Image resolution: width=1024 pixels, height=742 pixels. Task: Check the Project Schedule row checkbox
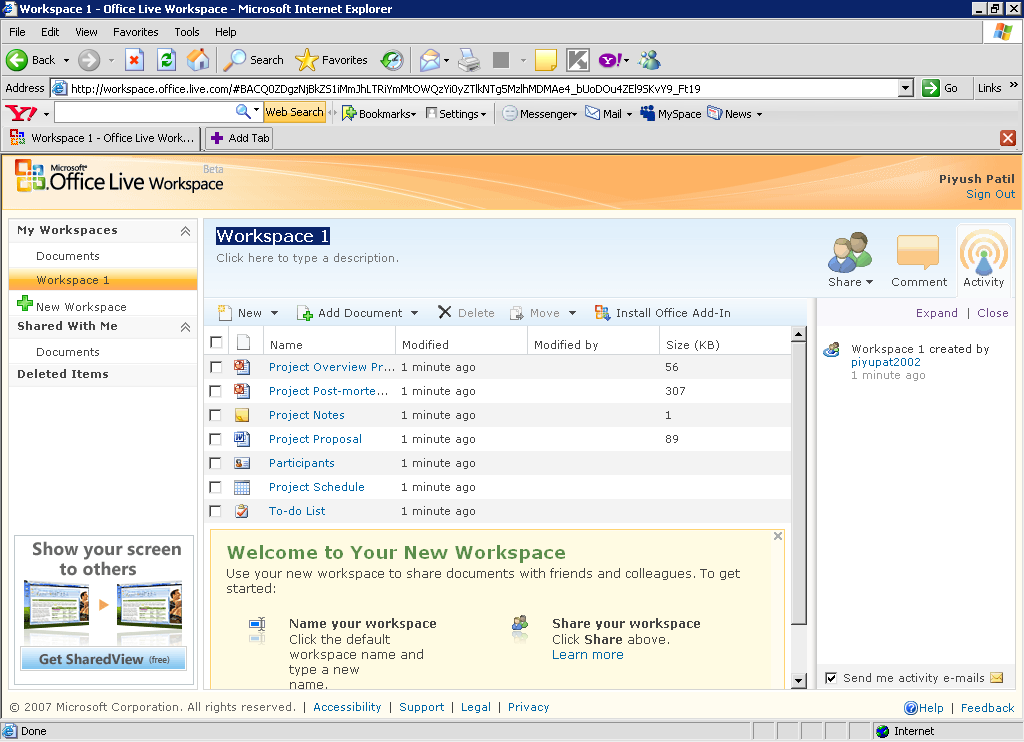[x=216, y=487]
